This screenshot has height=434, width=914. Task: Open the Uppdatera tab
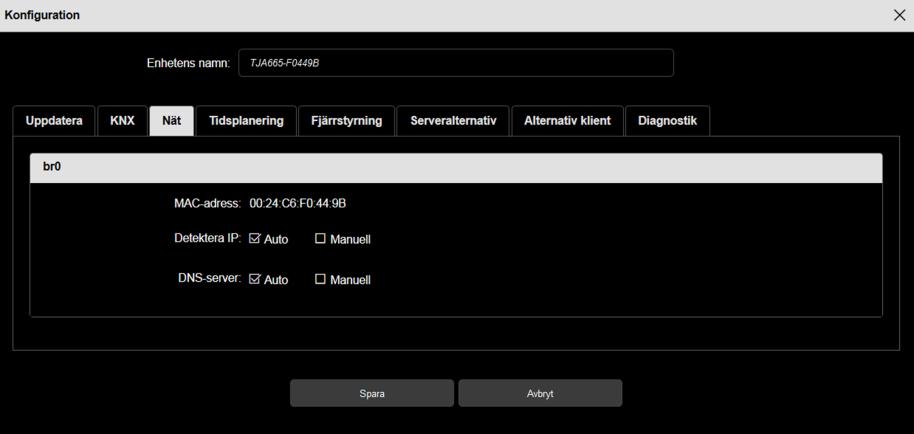[x=54, y=121]
